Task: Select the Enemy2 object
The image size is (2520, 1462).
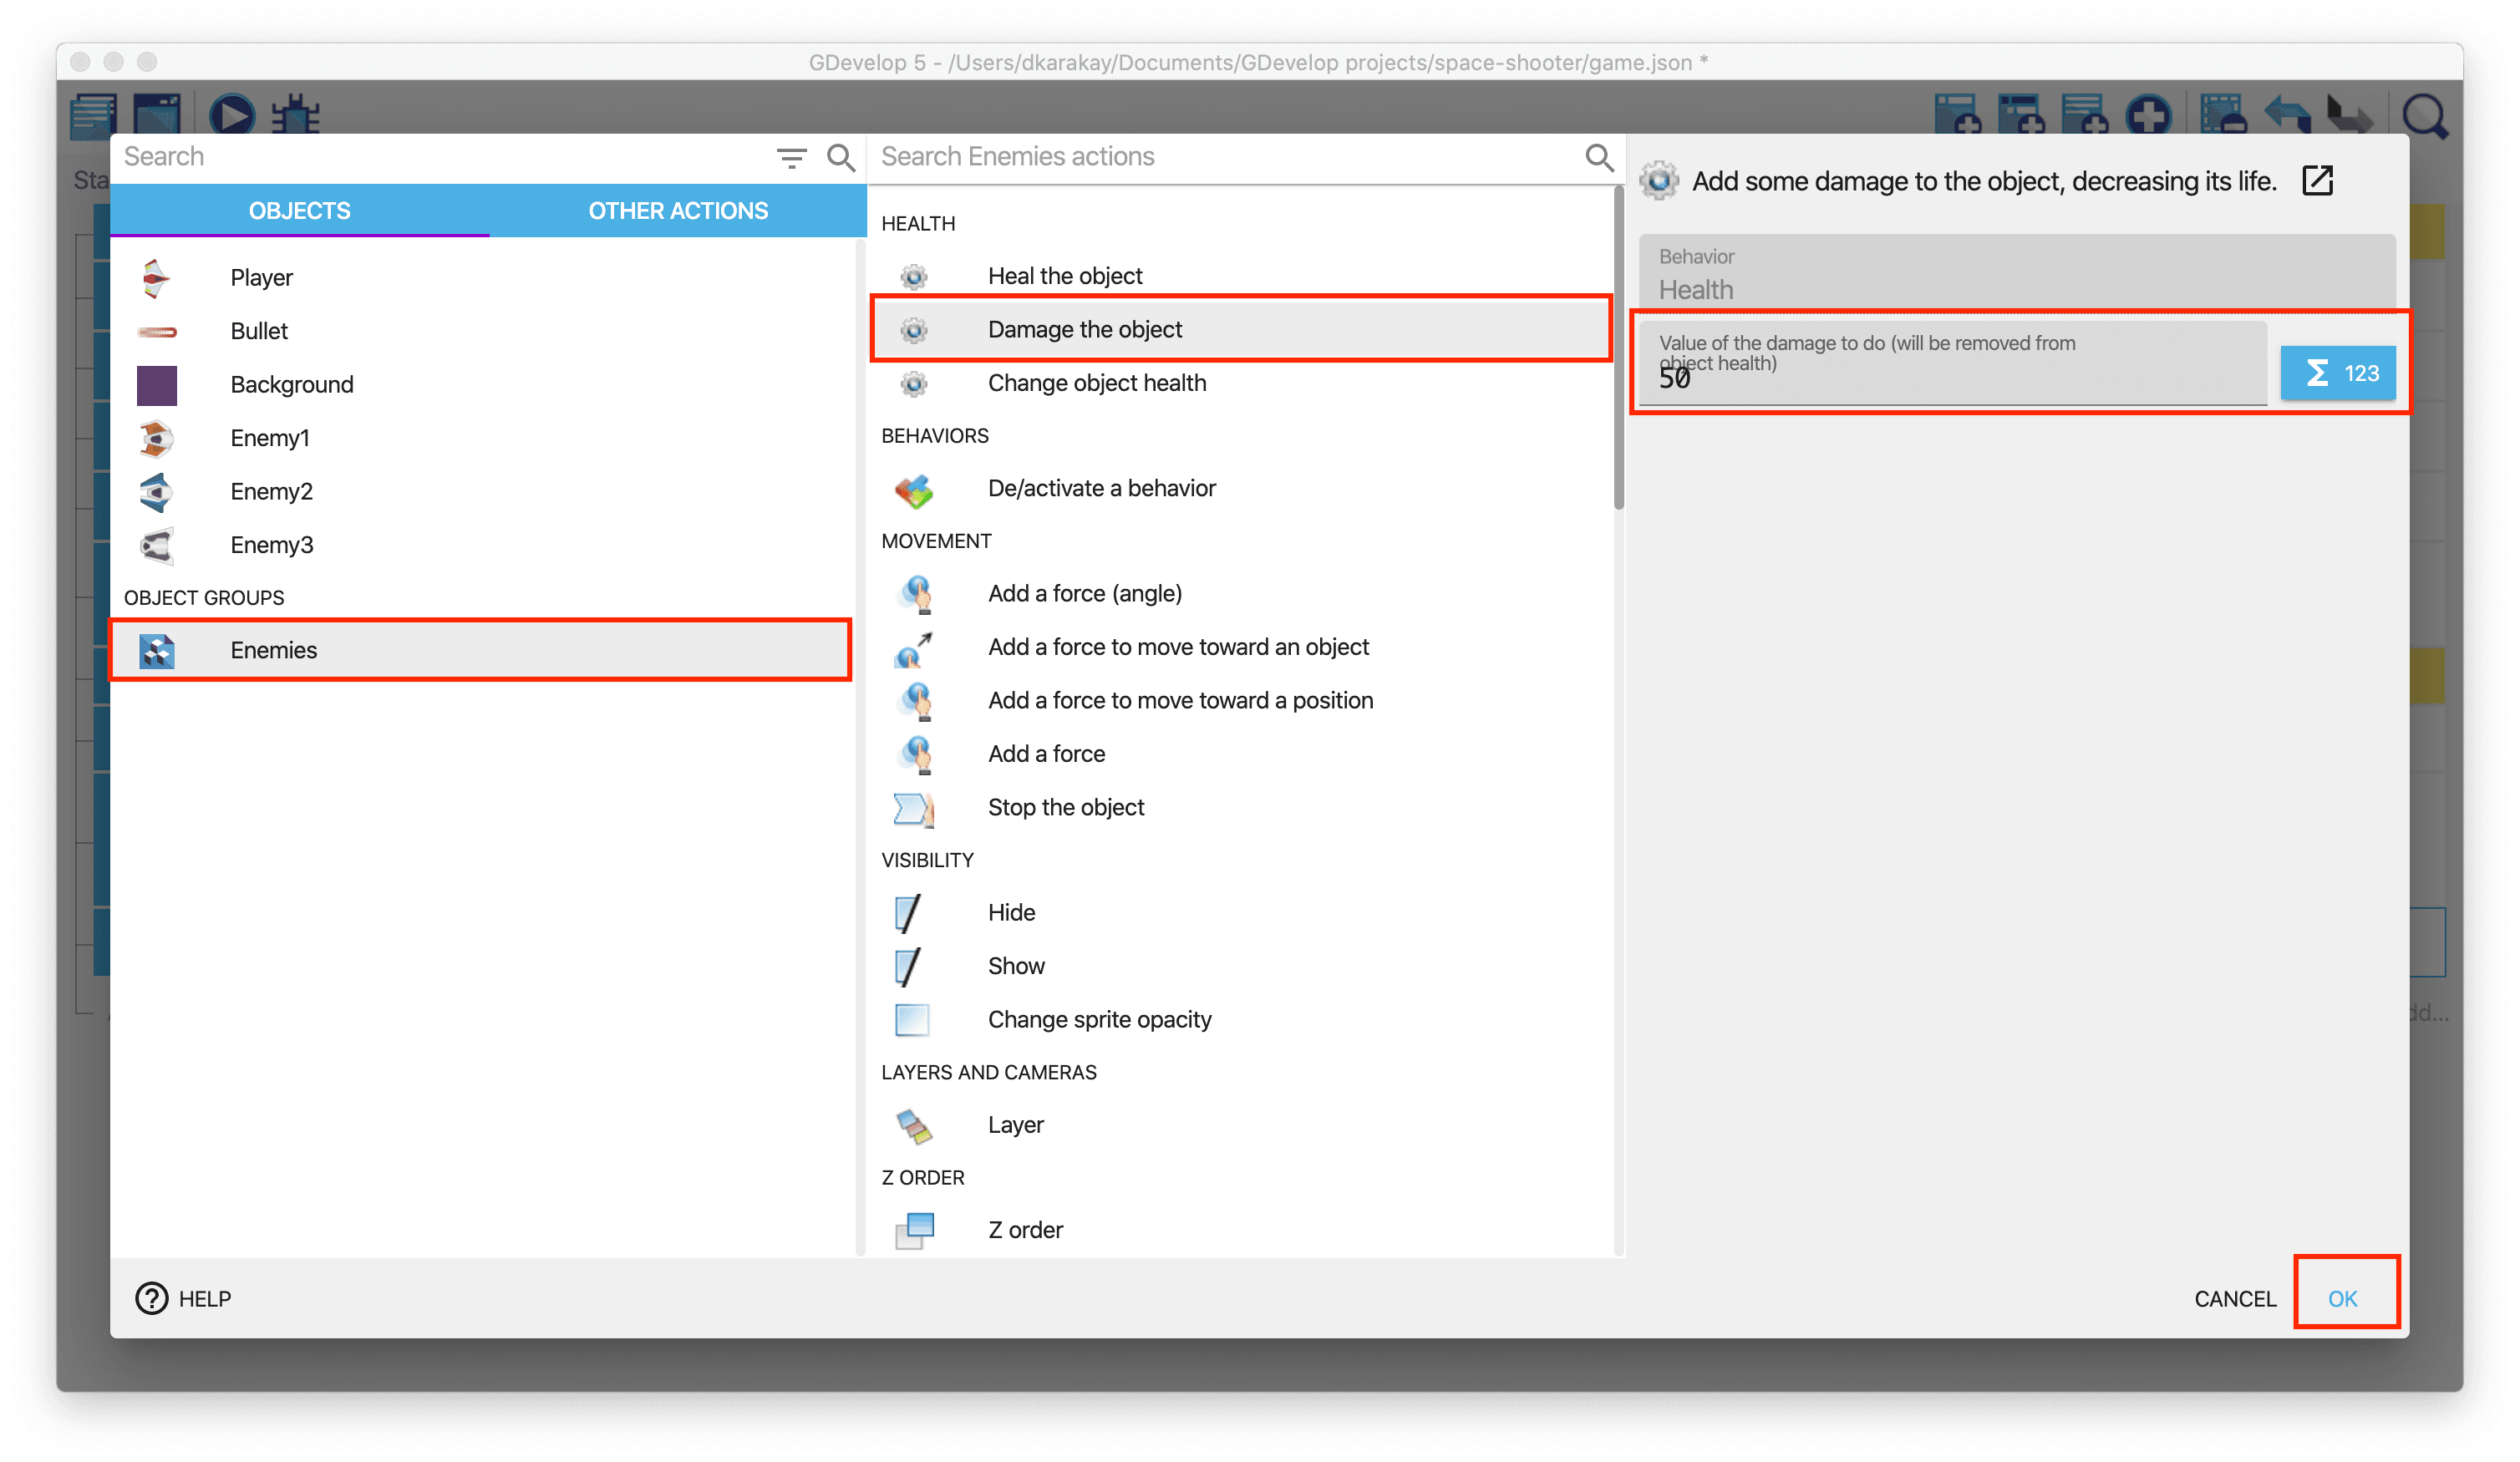Action: click(x=271, y=491)
